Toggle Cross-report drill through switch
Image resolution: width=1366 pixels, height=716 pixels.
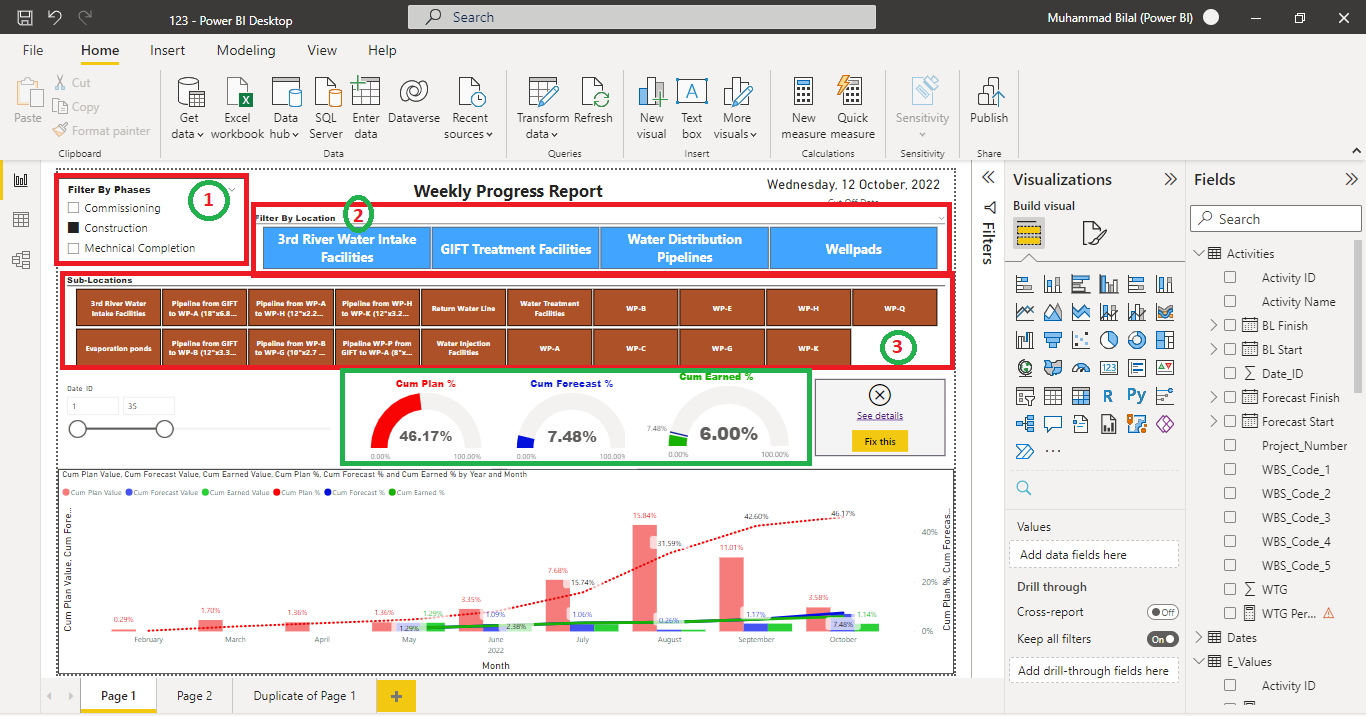[x=1162, y=612]
